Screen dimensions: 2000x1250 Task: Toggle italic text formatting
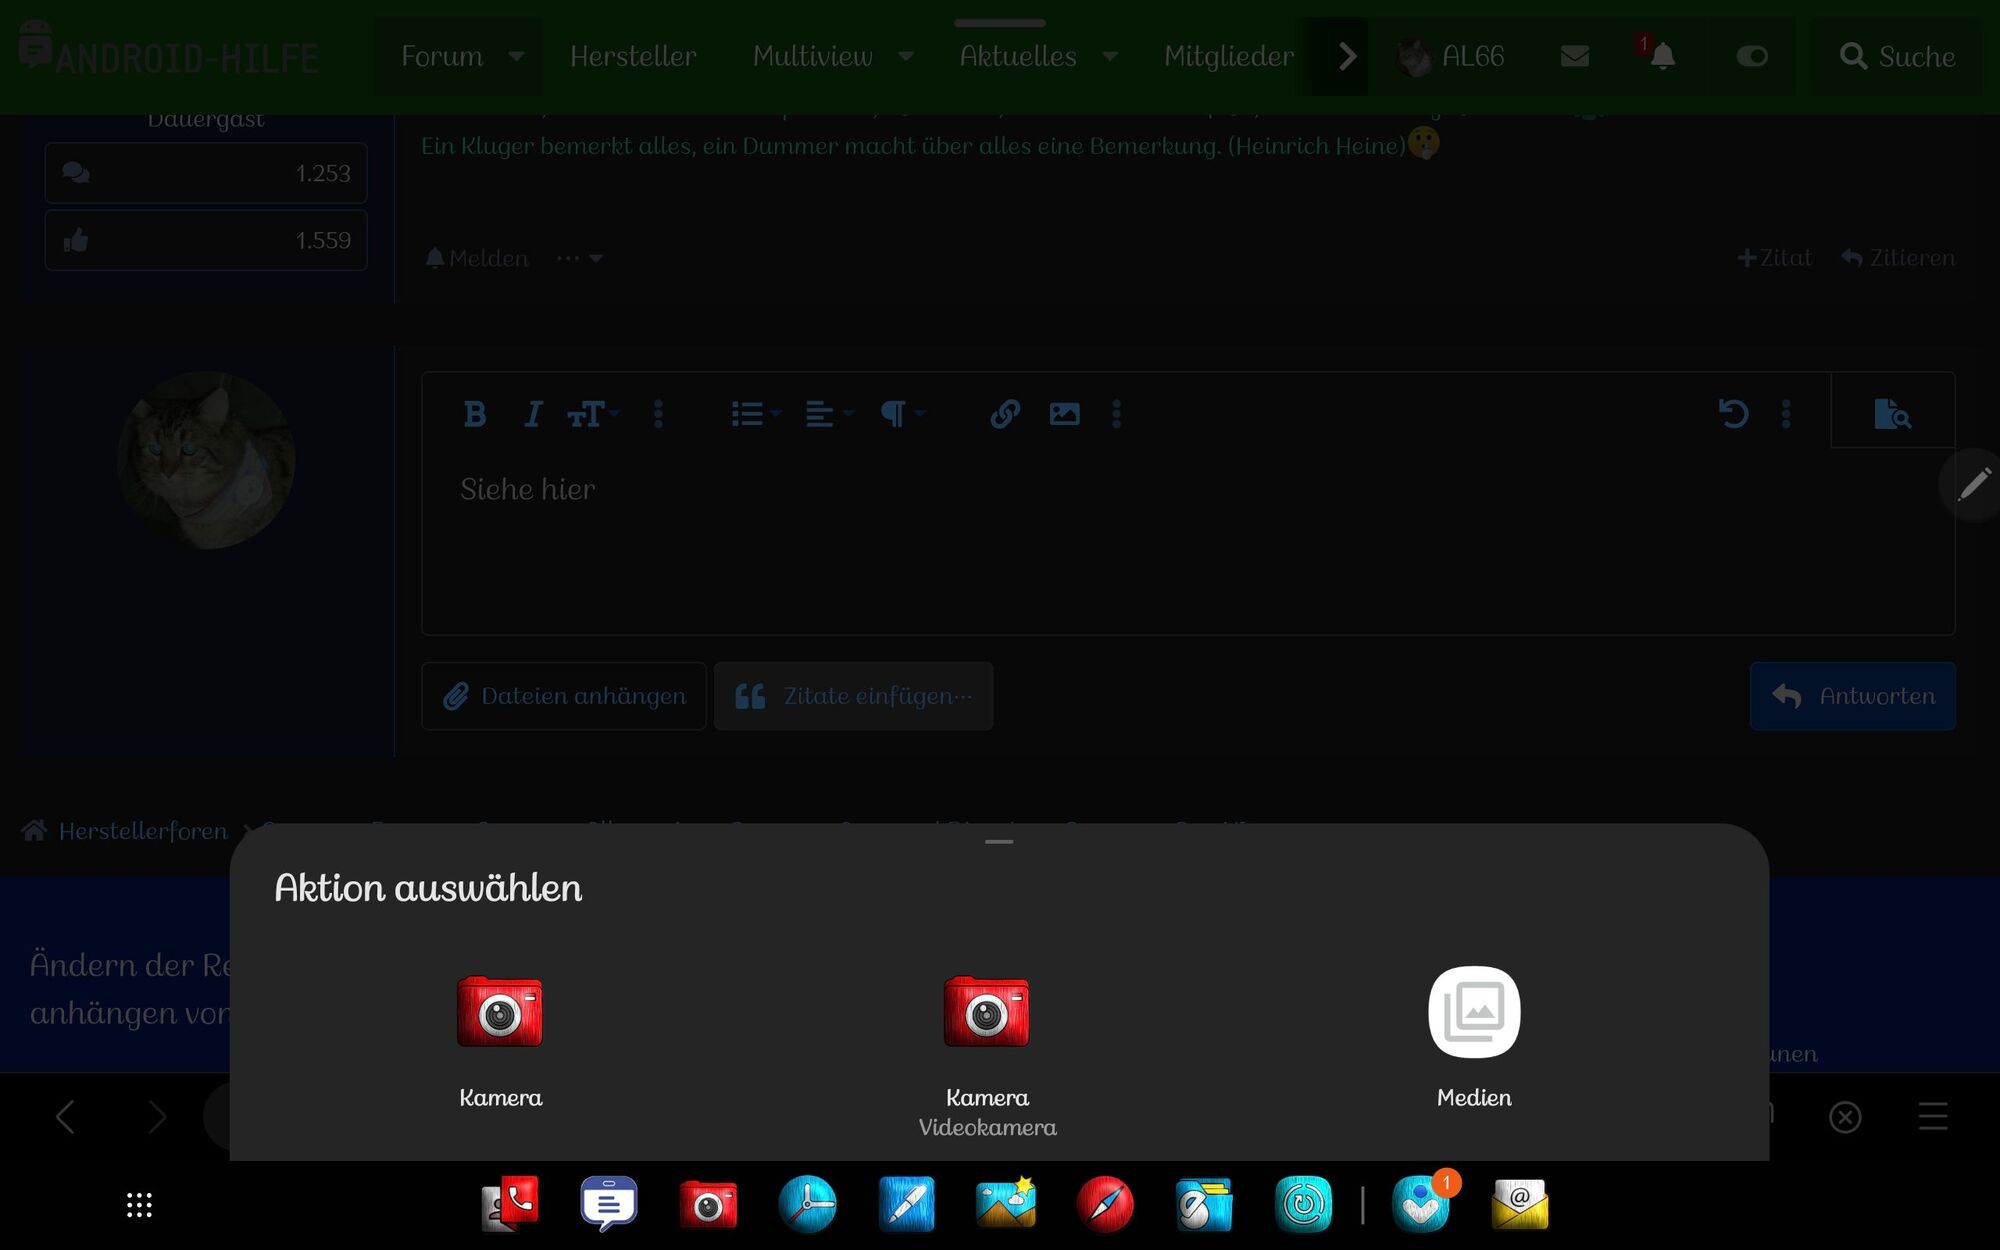tap(533, 414)
